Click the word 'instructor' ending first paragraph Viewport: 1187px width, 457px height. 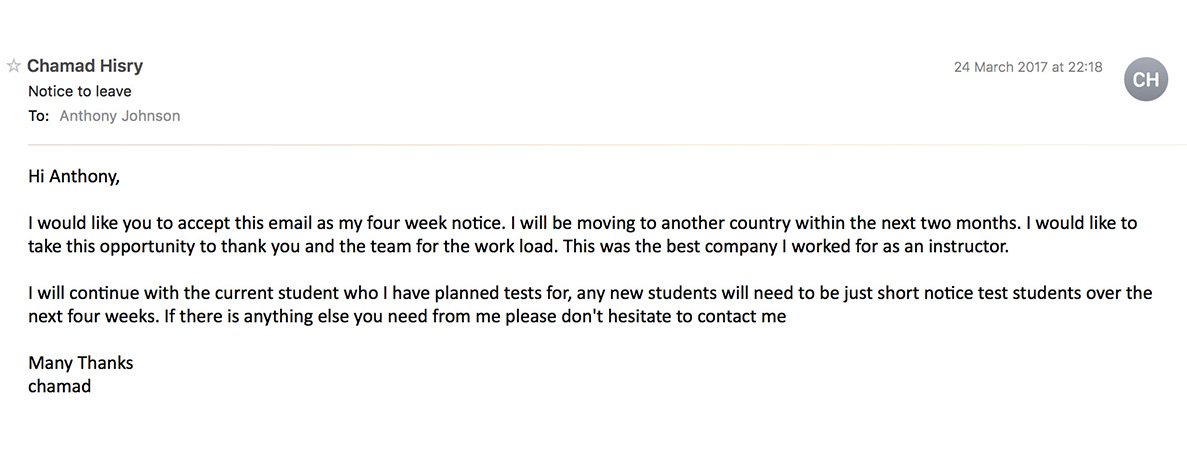973,247
